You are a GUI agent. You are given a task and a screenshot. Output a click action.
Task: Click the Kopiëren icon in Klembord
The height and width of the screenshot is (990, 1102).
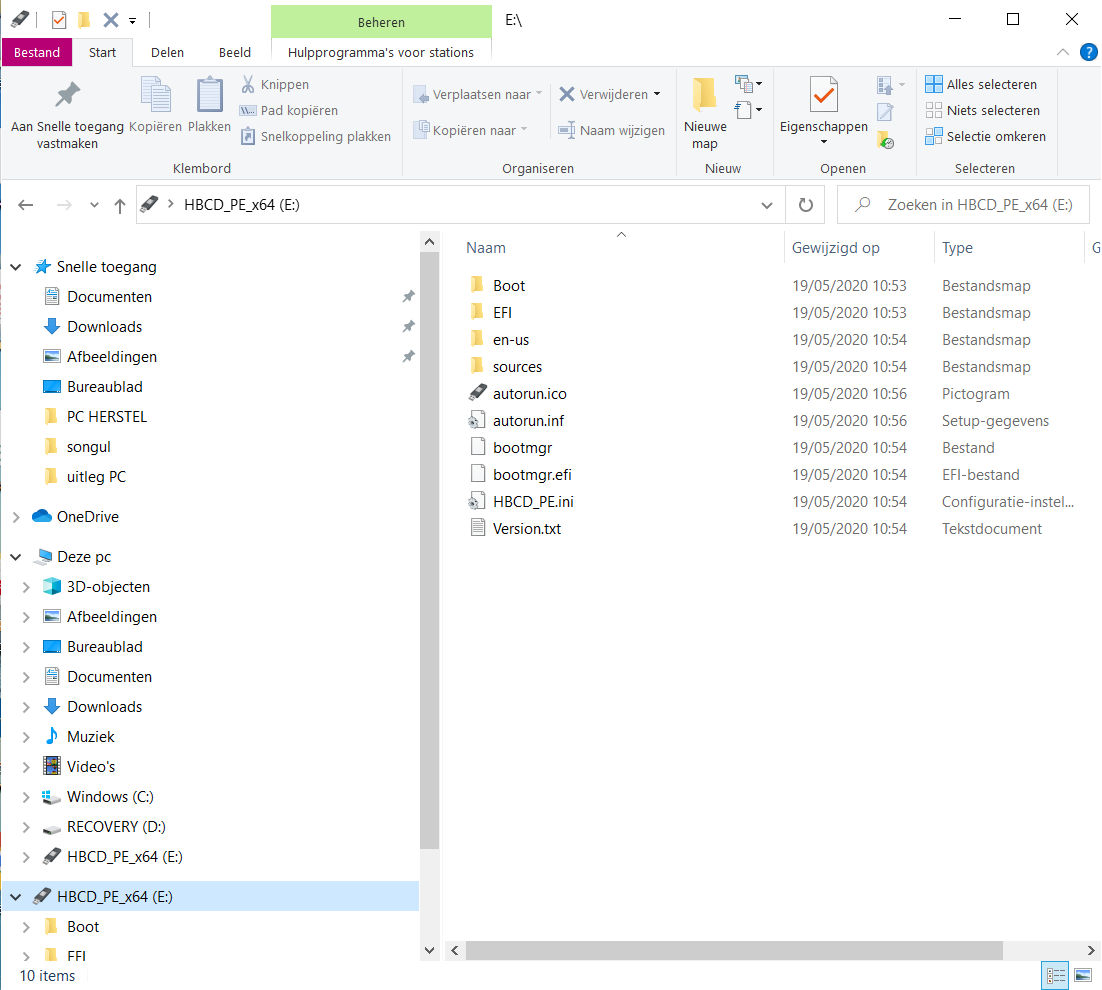coord(155,94)
